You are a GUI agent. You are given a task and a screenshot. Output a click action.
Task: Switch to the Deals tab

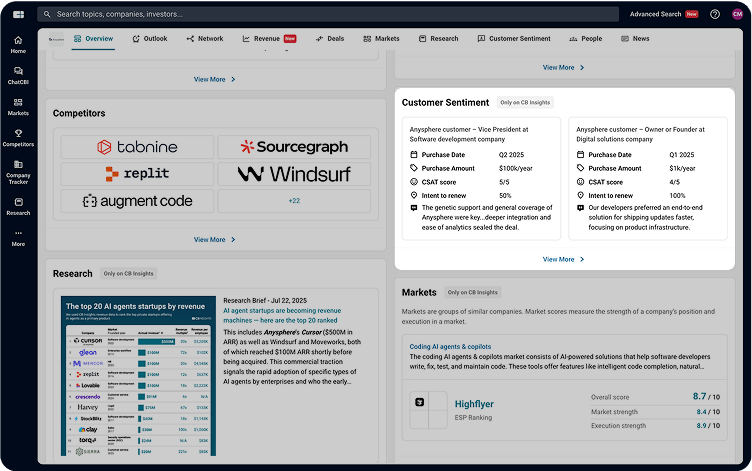329,38
